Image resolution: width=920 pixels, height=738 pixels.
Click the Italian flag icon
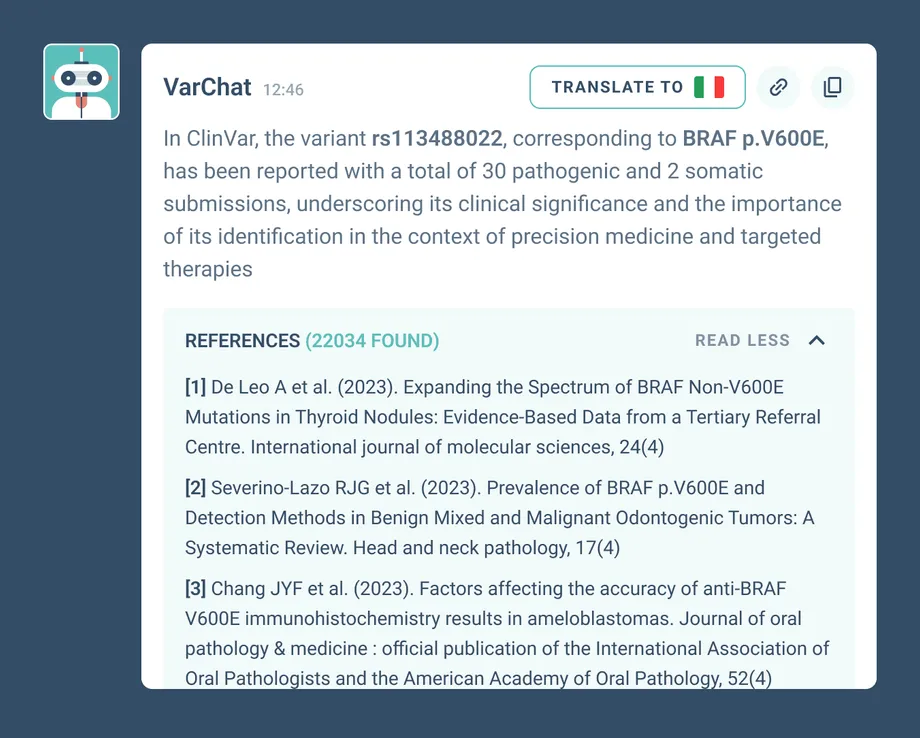coord(709,87)
